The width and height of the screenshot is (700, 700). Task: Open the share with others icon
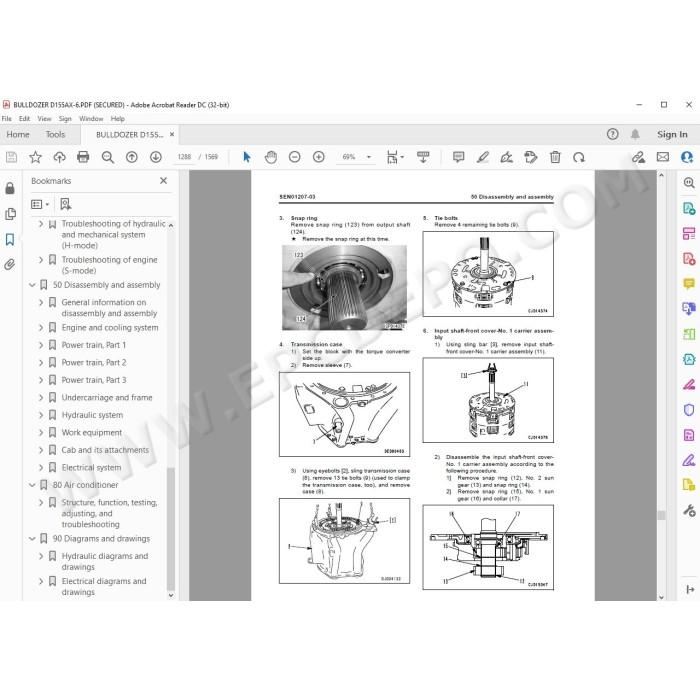pos(687,157)
